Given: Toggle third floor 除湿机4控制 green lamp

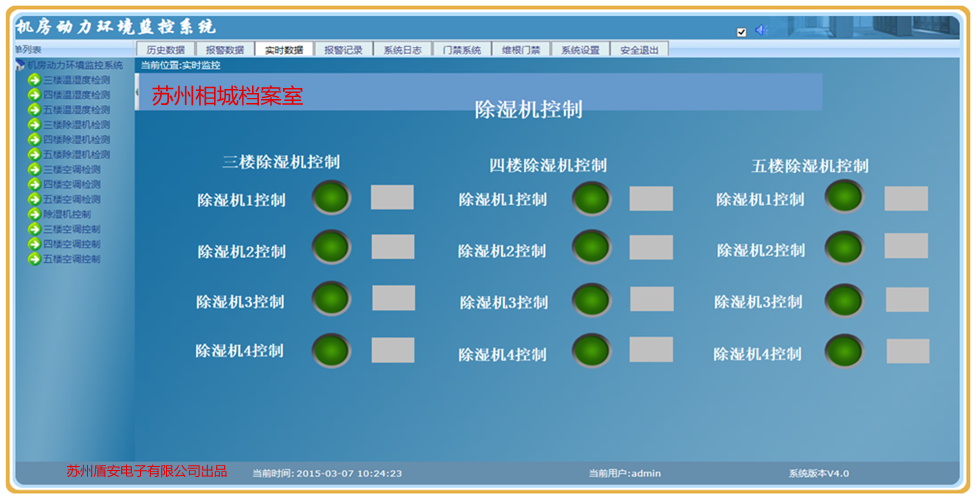Looking at the screenshot, I should pyautogui.click(x=331, y=350).
